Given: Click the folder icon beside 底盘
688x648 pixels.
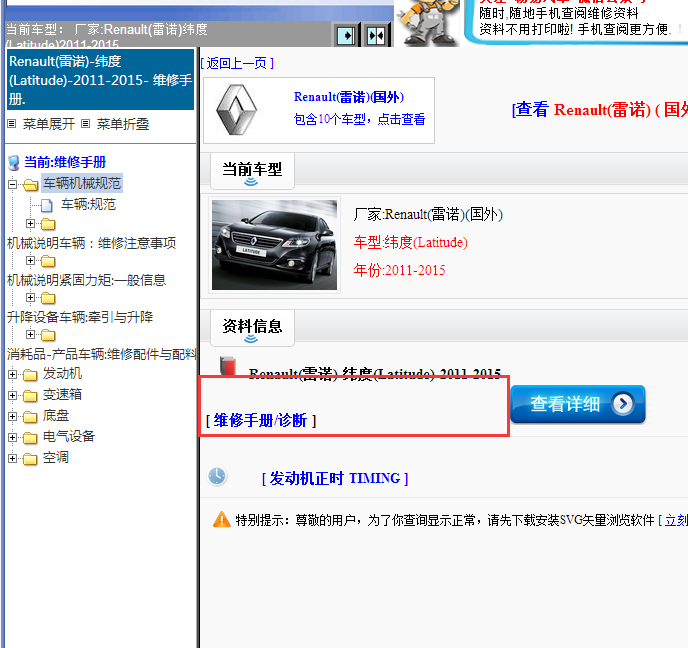Looking at the screenshot, I should (x=30, y=416).
